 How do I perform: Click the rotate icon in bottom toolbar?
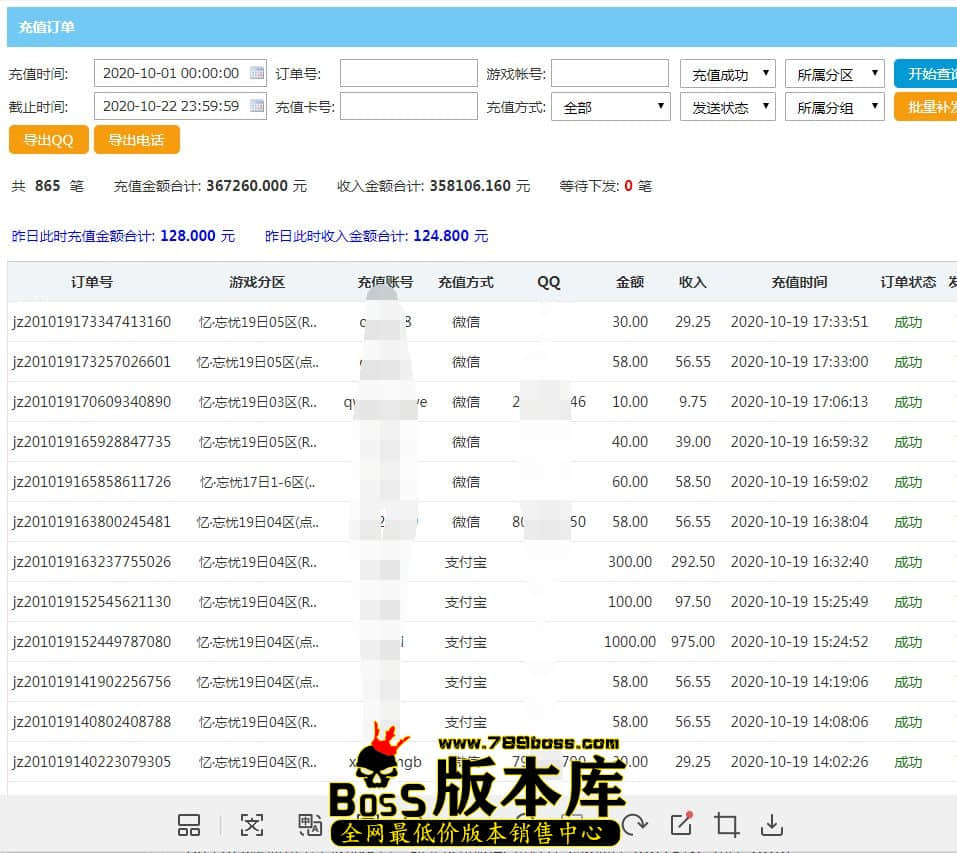634,825
